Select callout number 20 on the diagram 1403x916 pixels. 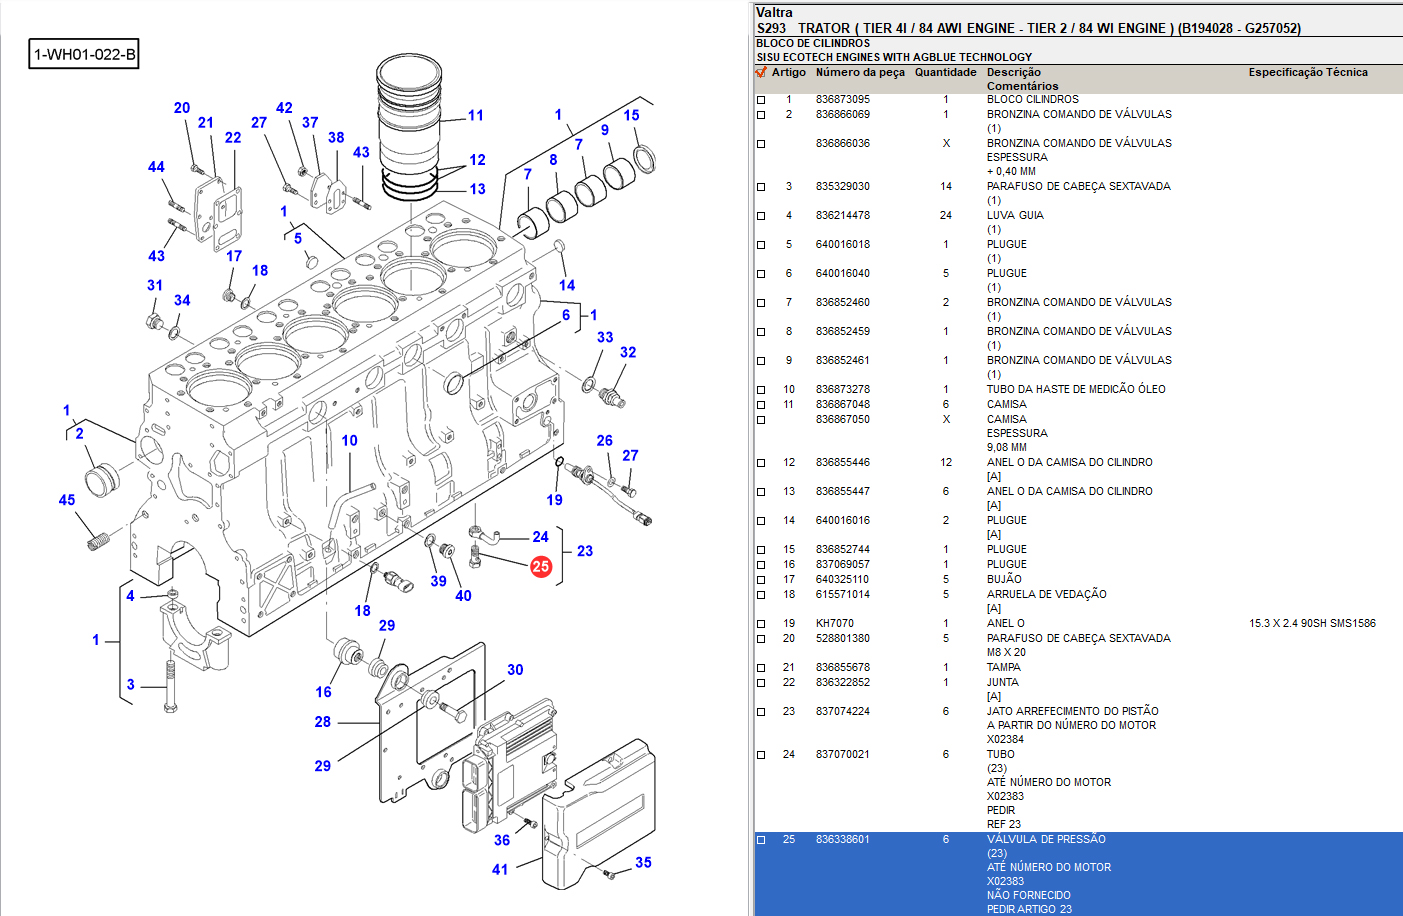pos(182,108)
